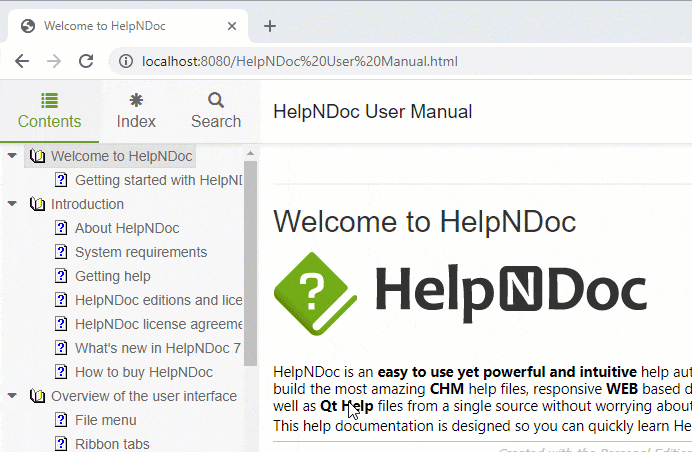692x452 pixels.
Task: Switch to the Index tab
Action: [136, 111]
